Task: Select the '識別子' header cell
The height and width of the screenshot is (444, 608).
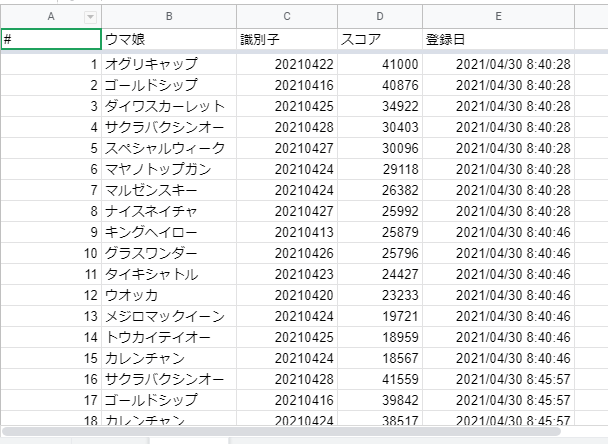Action: [x=287, y=39]
